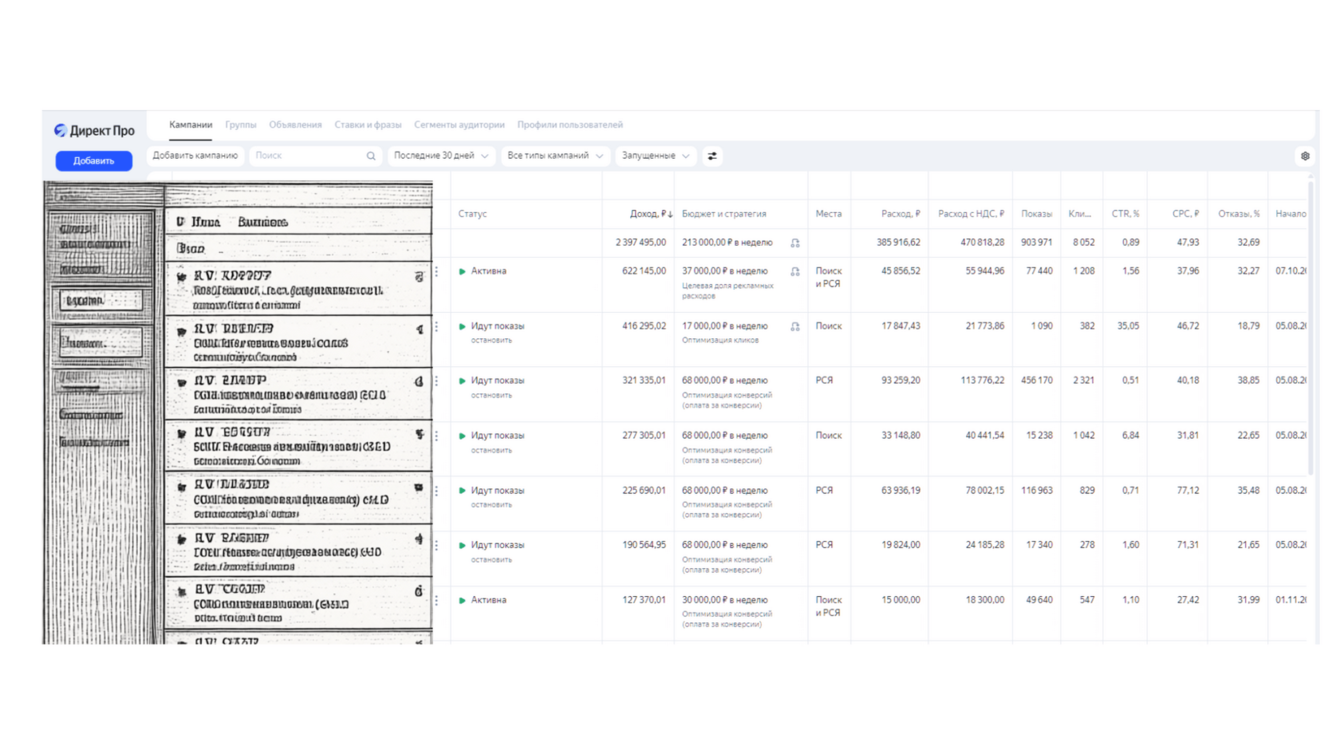
Task: Click the Директ Про logo icon
Action: (60, 130)
